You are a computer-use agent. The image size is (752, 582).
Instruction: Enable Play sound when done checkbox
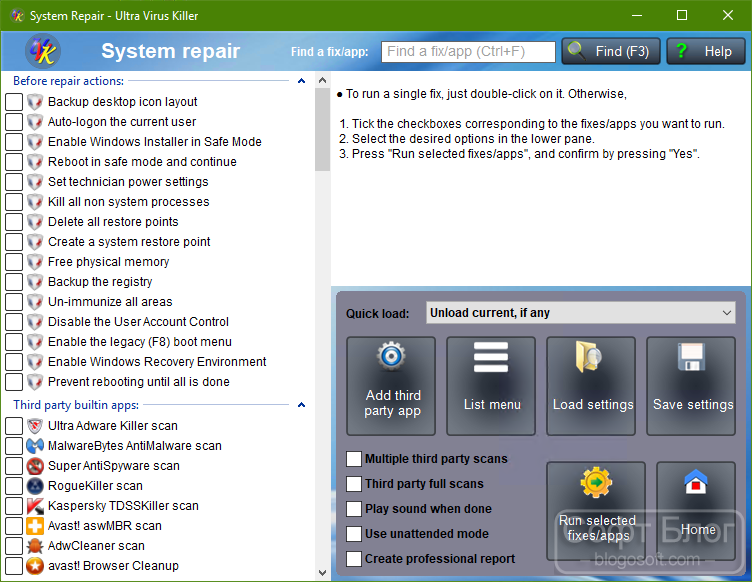pyautogui.click(x=354, y=509)
